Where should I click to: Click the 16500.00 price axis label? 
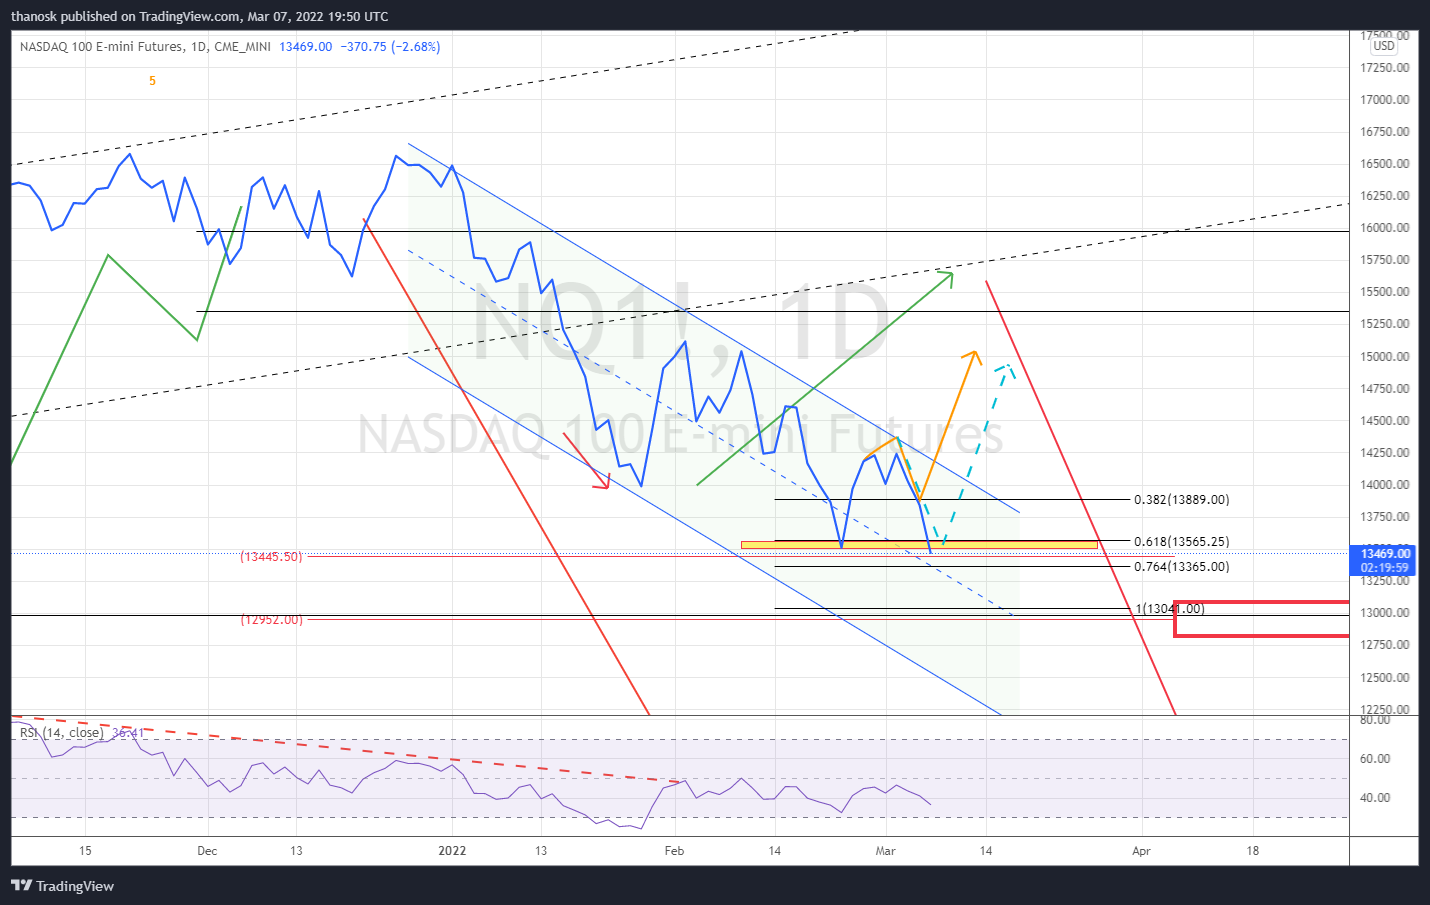tap(1385, 164)
